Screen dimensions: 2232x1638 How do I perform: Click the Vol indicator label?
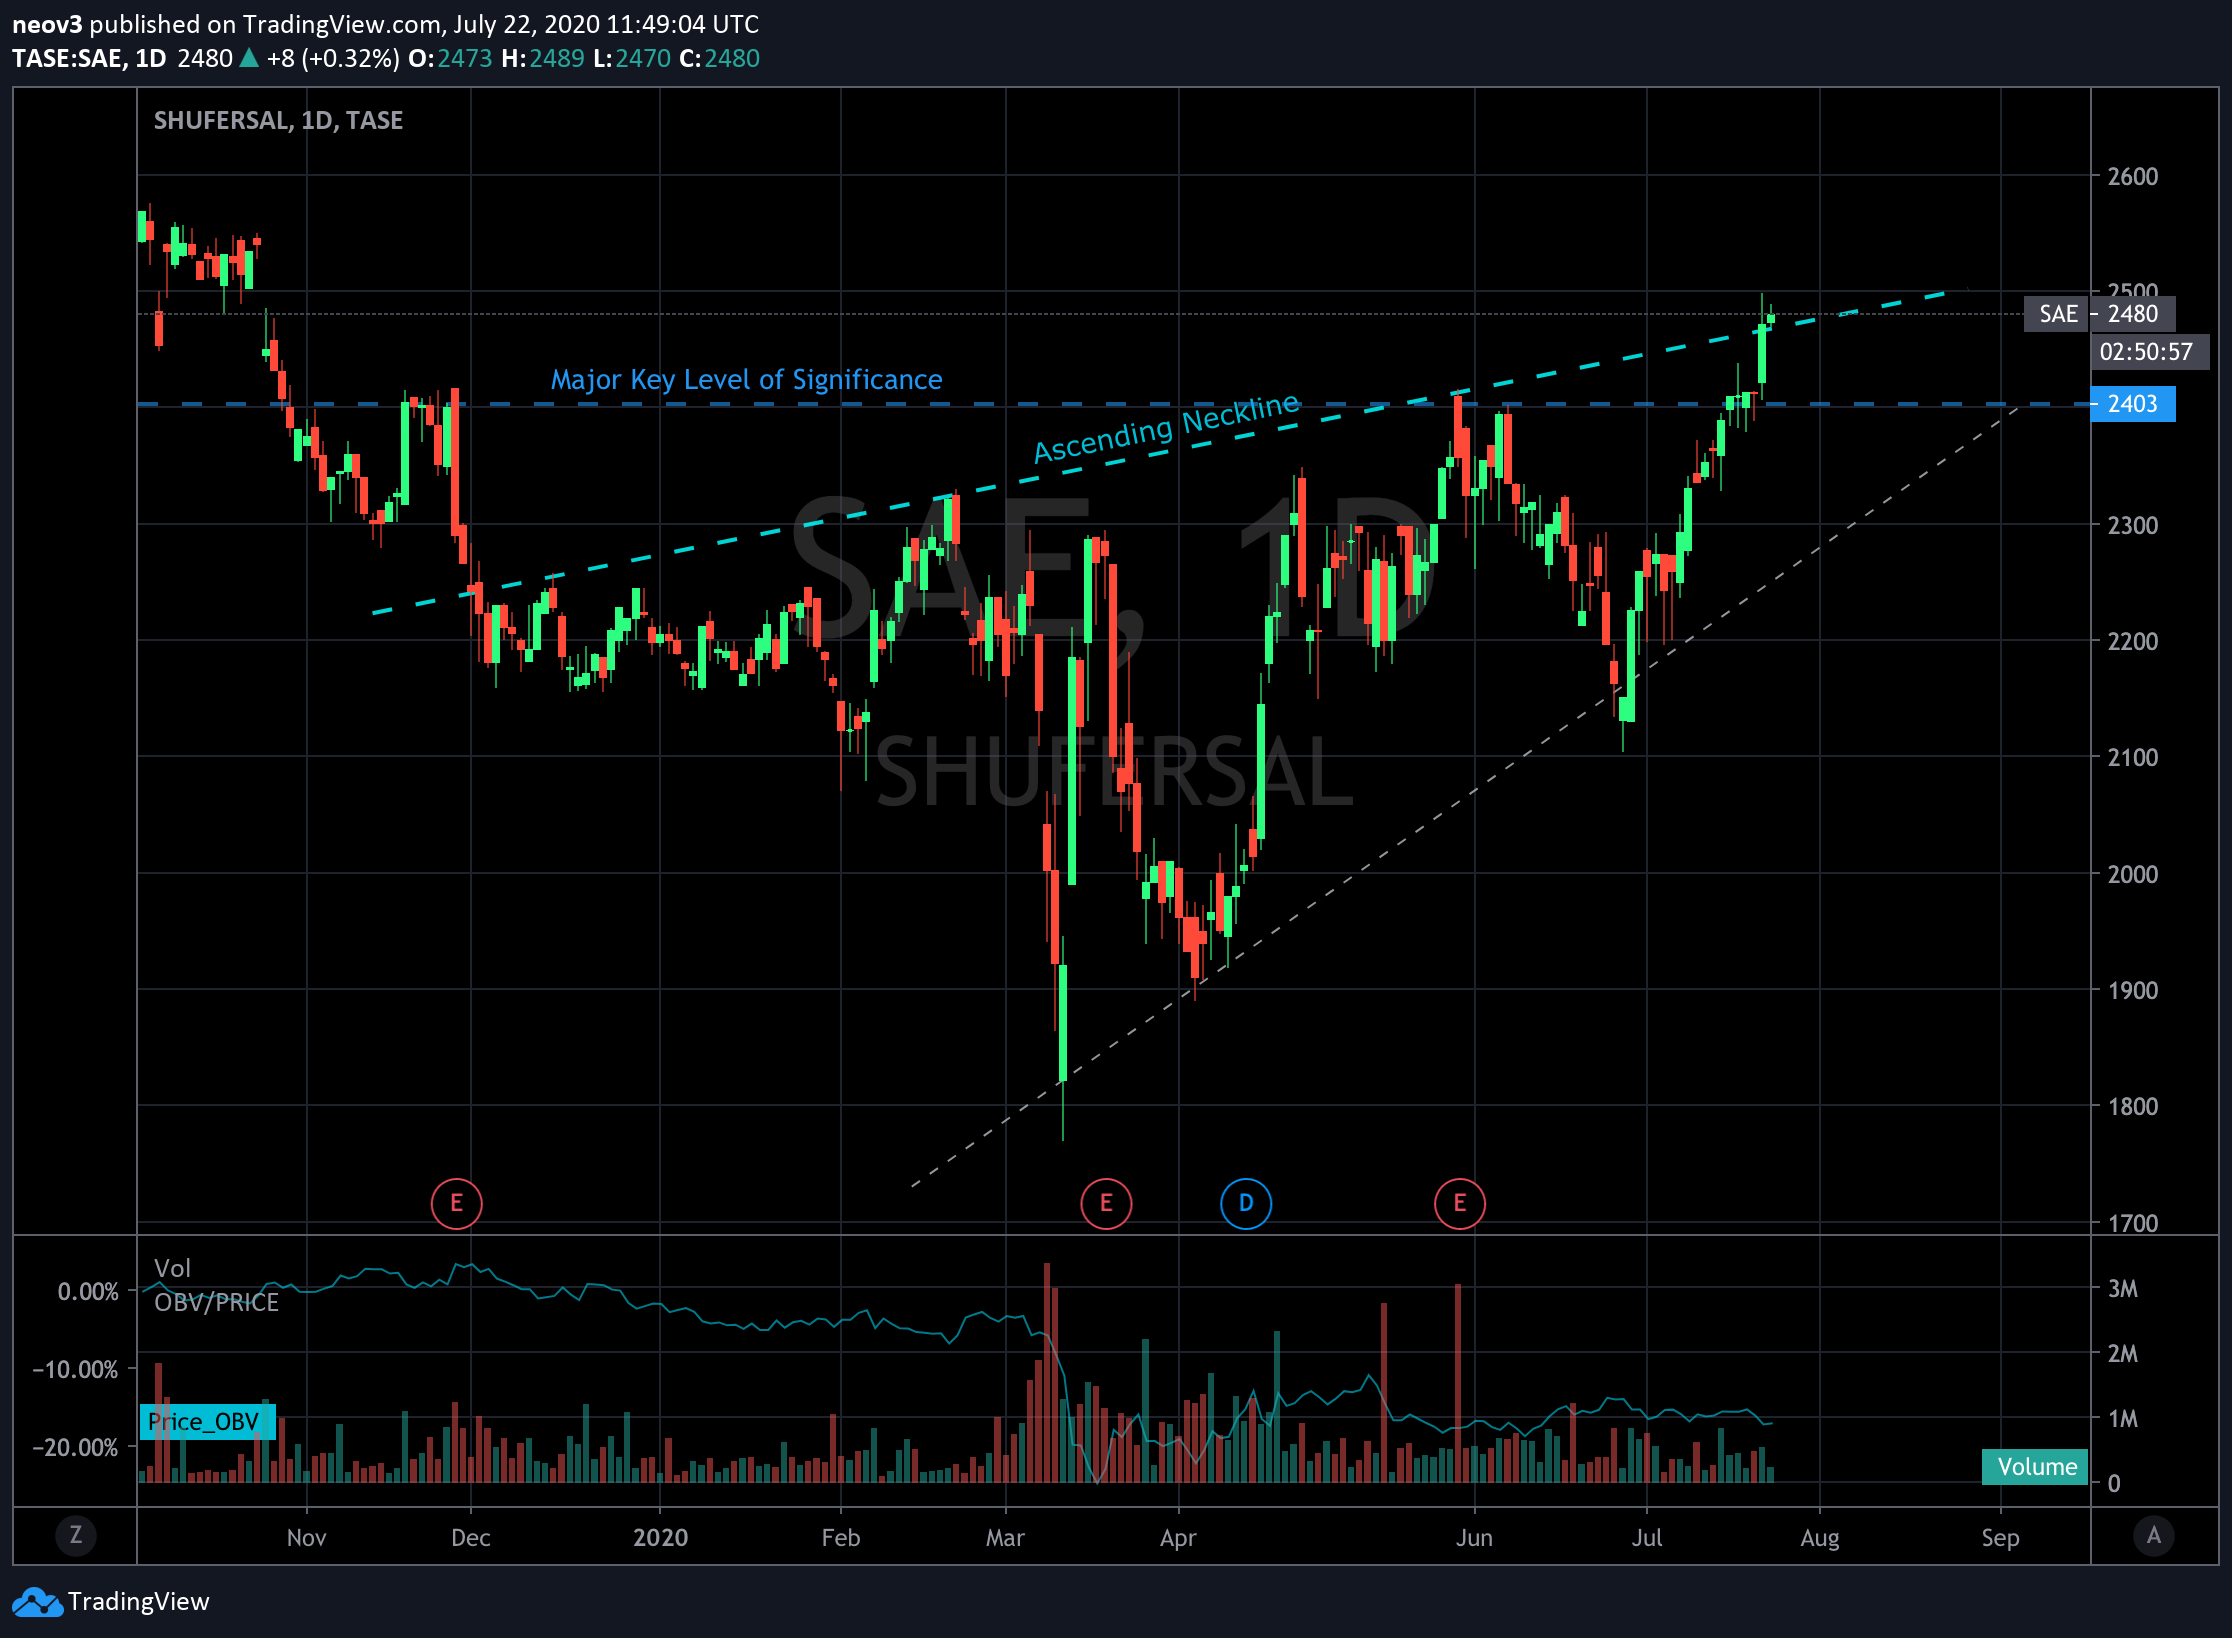(x=172, y=1269)
